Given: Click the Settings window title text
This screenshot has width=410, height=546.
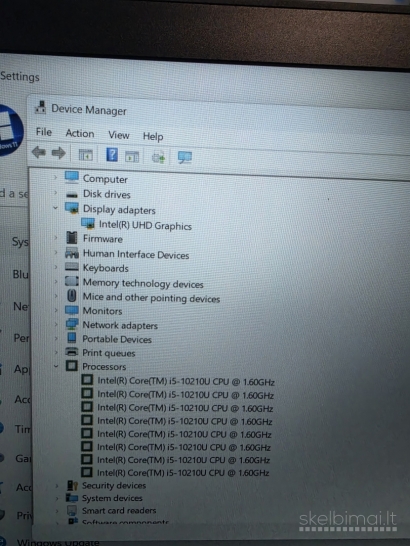Looking at the screenshot, I should pos(20,77).
